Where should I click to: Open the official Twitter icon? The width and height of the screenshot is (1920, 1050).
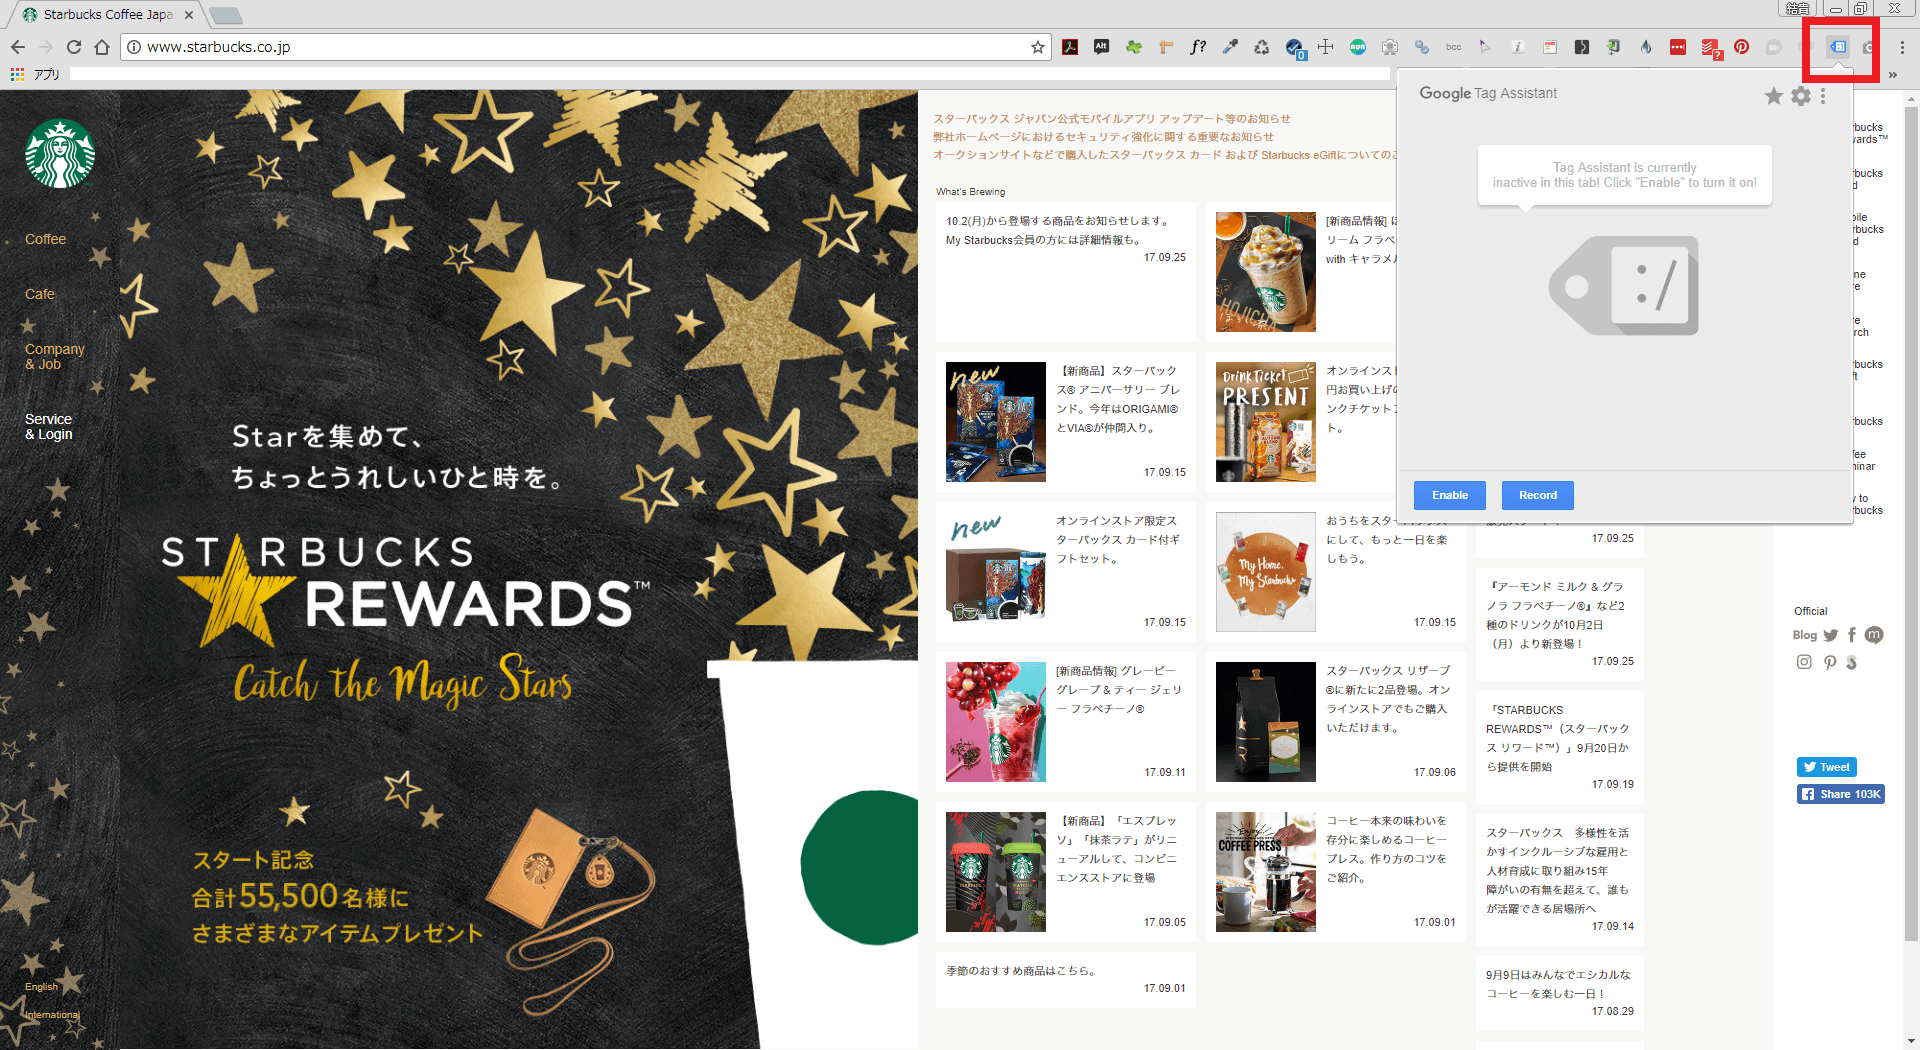click(1831, 635)
